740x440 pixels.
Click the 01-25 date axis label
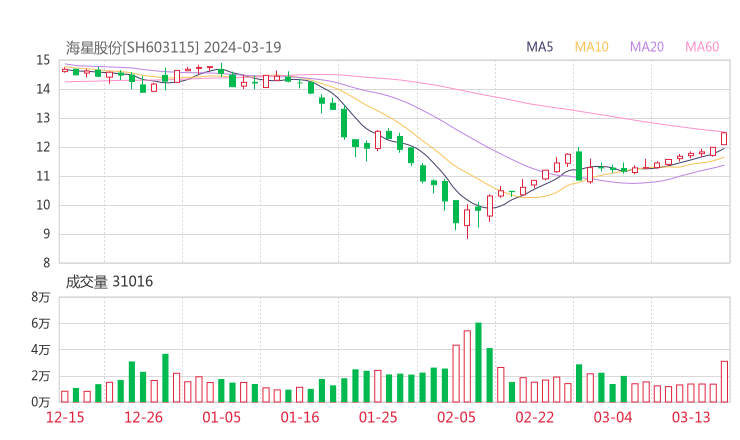378,417
